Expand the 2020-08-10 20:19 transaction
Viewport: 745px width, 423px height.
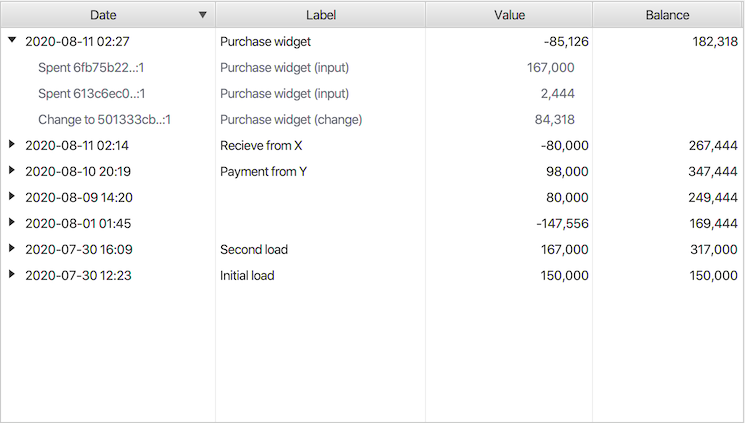(12, 171)
